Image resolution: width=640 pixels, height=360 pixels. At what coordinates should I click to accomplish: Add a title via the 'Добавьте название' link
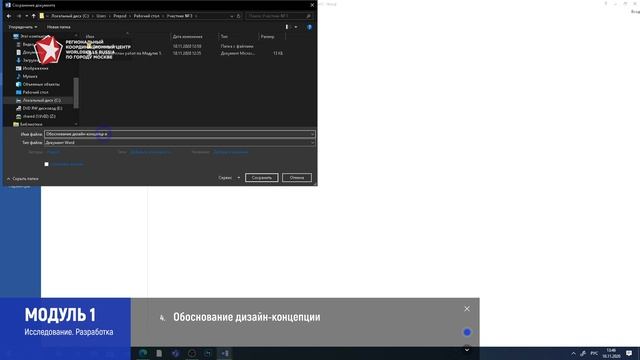(x=231, y=152)
